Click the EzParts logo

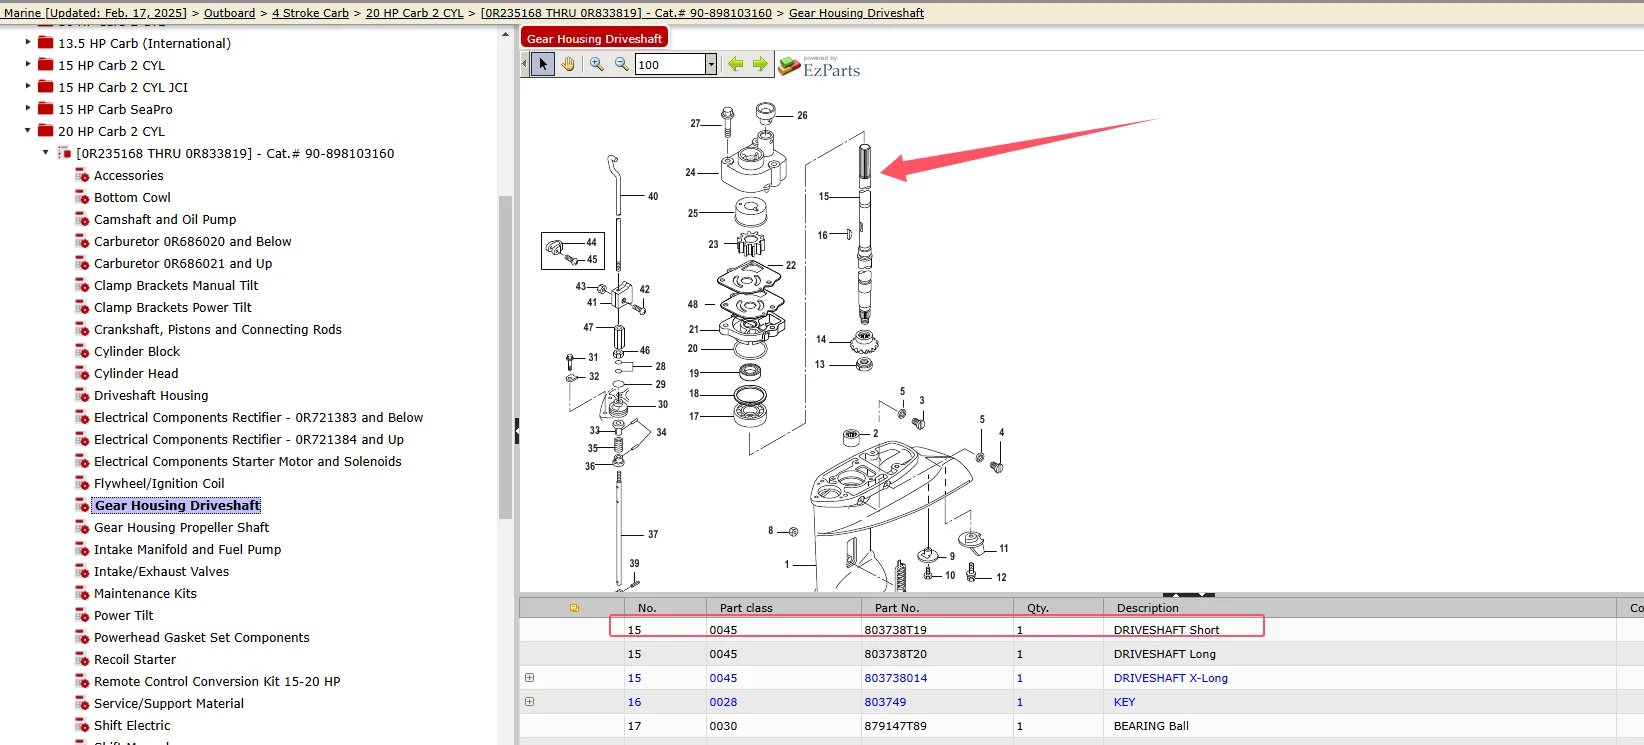[819, 67]
